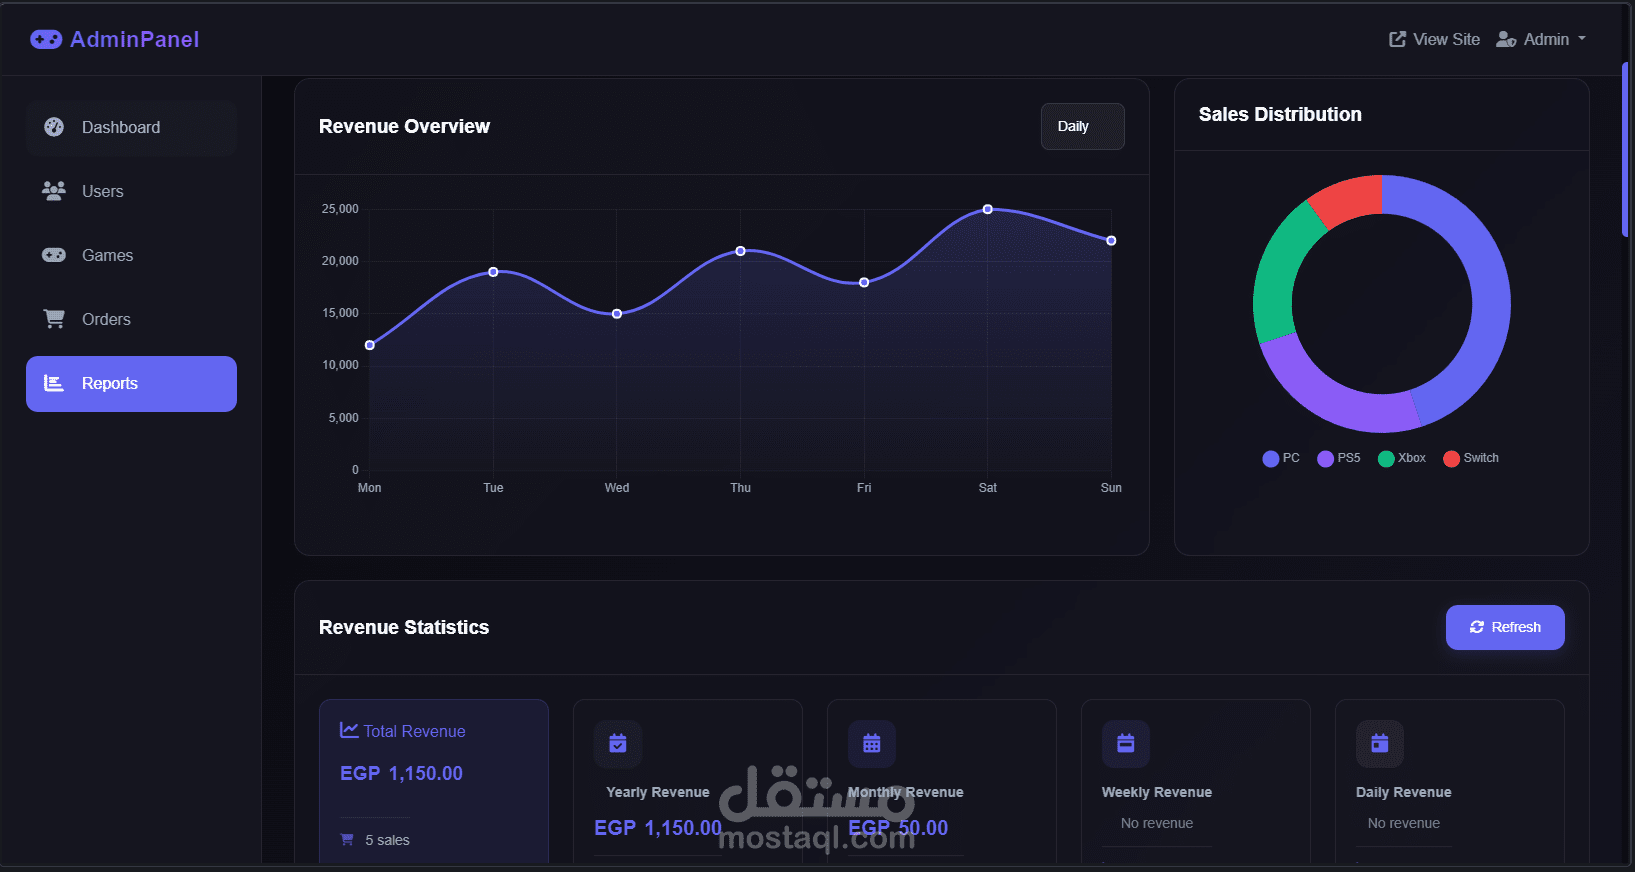Click the 'Yearly Revenue' label
The height and width of the screenshot is (872, 1635).
tap(658, 792)
